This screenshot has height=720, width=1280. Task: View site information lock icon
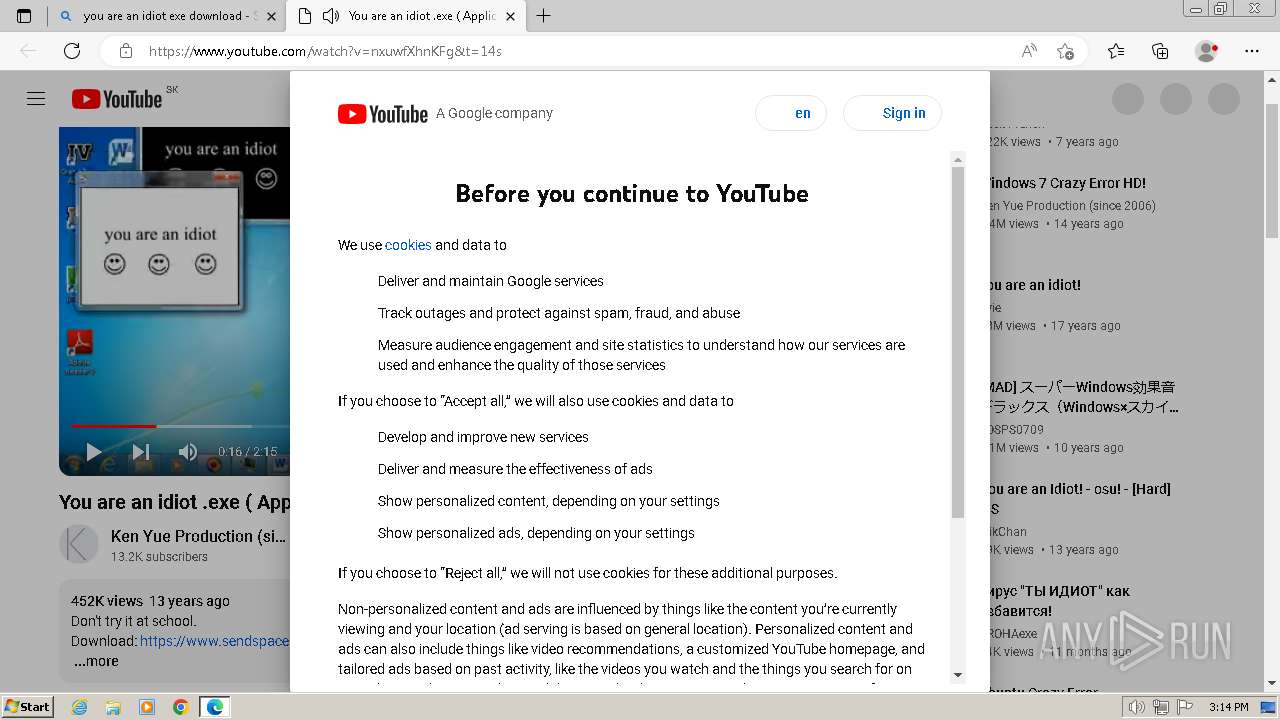tap(126, 51)
